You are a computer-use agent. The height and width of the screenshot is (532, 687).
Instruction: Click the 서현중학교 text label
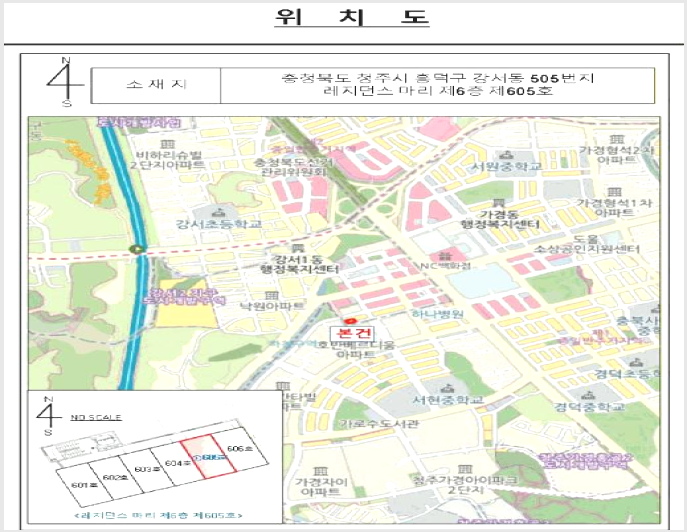(x=447, y=400)
